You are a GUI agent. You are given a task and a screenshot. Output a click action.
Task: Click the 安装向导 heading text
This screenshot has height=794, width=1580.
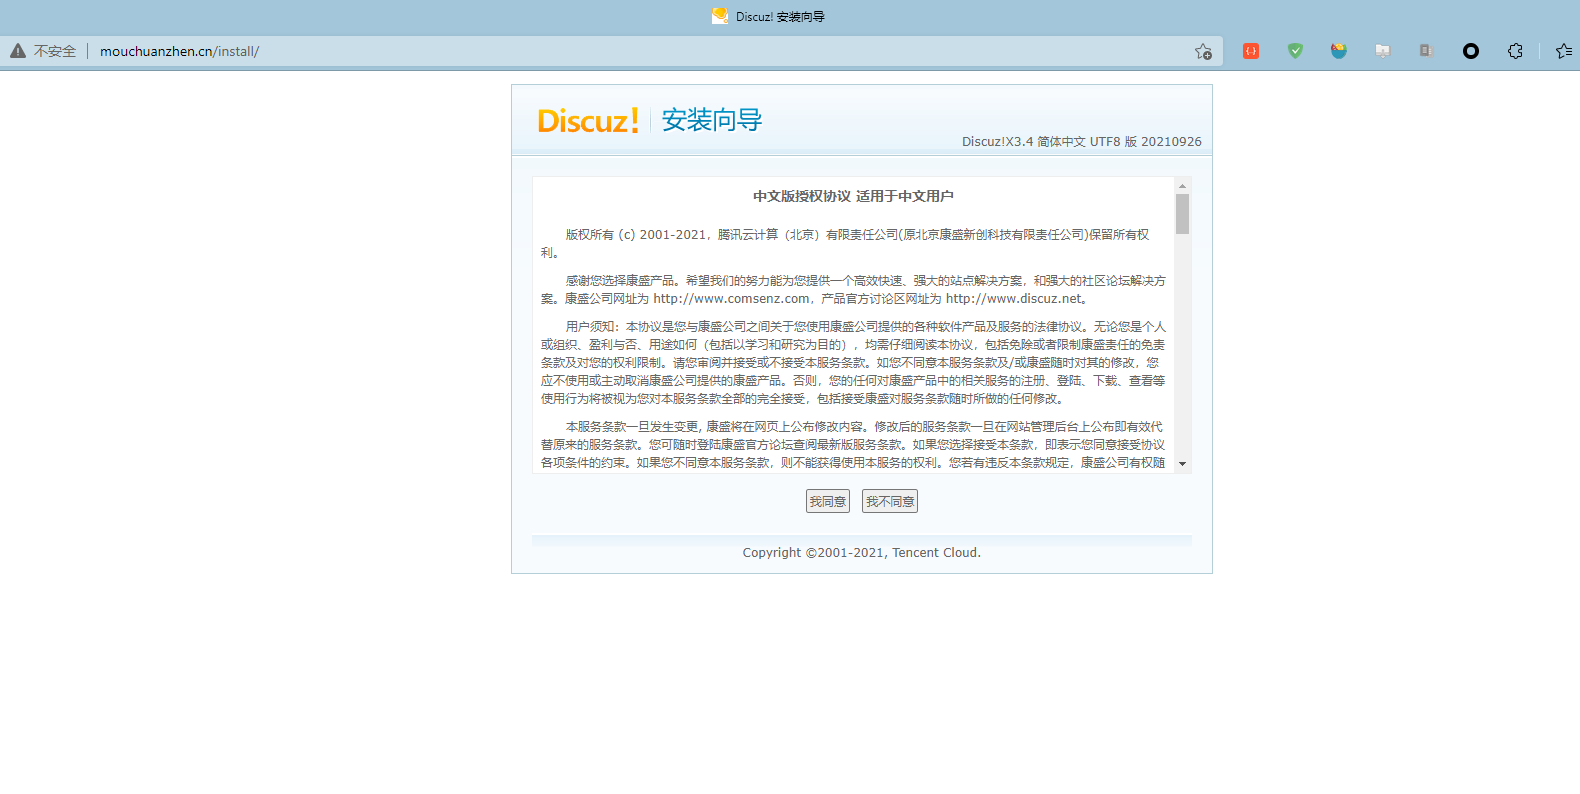tap(712, 120)
